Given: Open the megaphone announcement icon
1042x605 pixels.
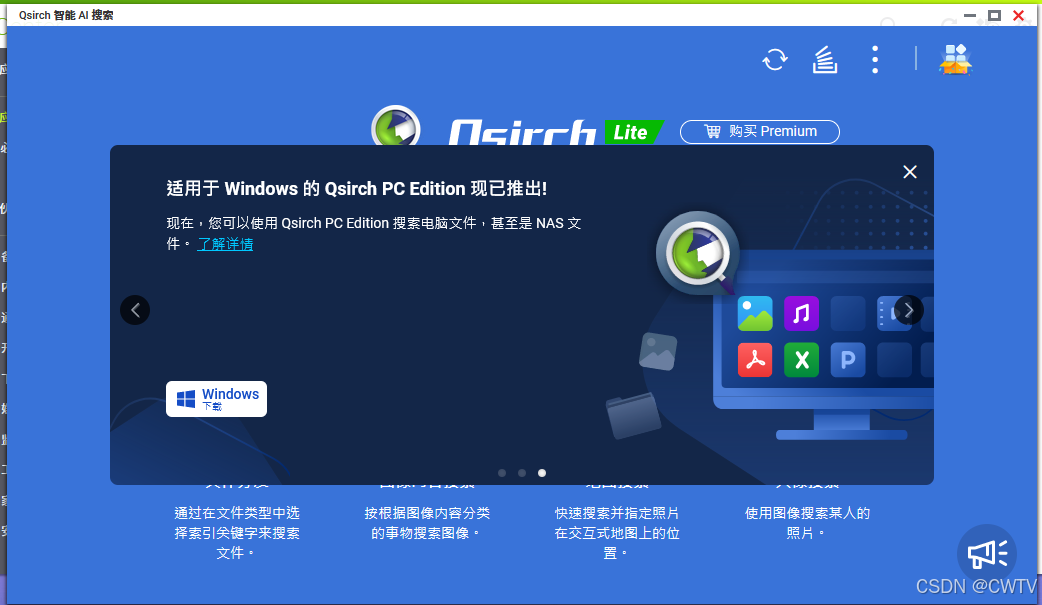Looking at the screenshot, I should 987,554.
